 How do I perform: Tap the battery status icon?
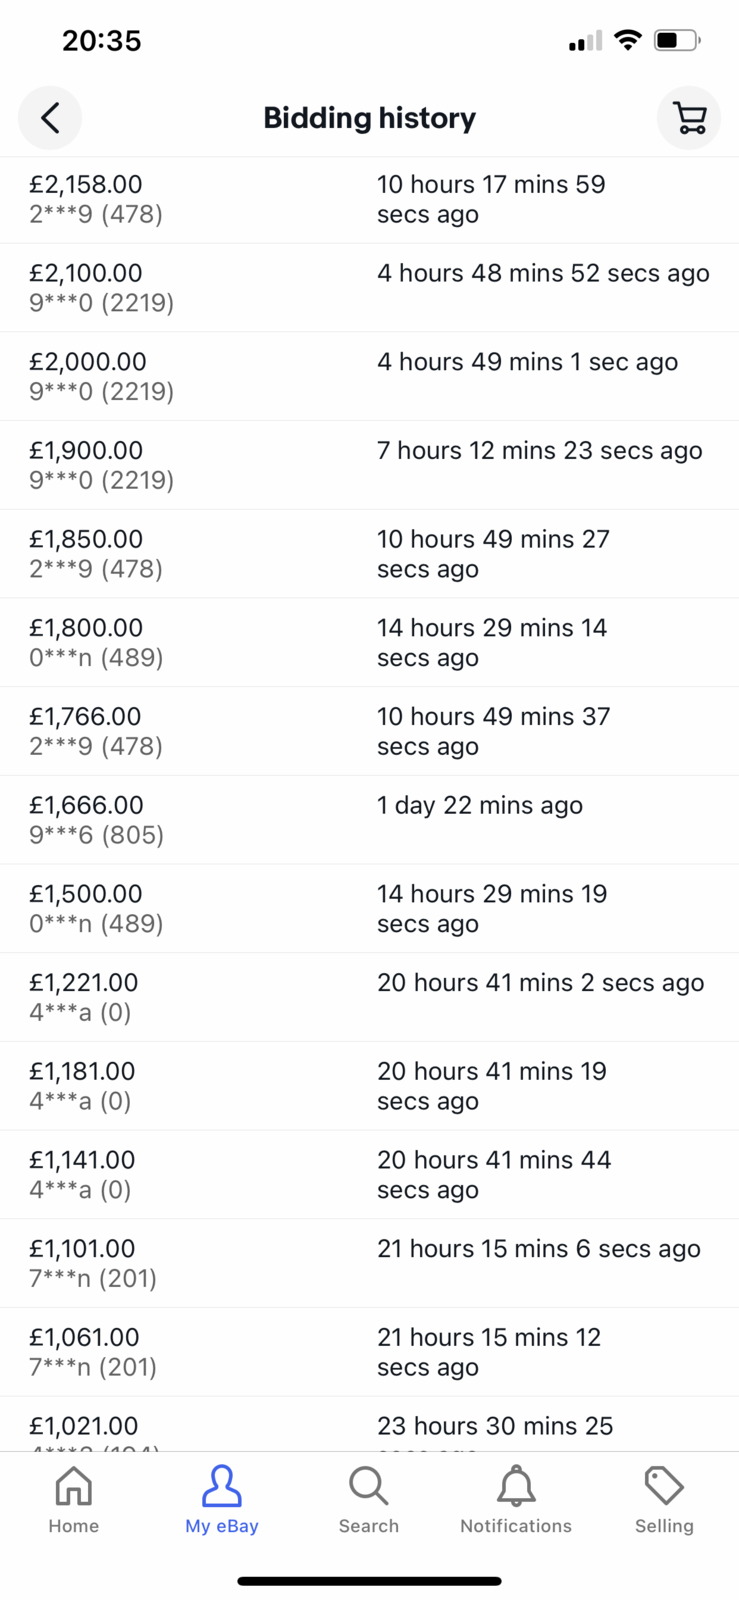point(678,40)
